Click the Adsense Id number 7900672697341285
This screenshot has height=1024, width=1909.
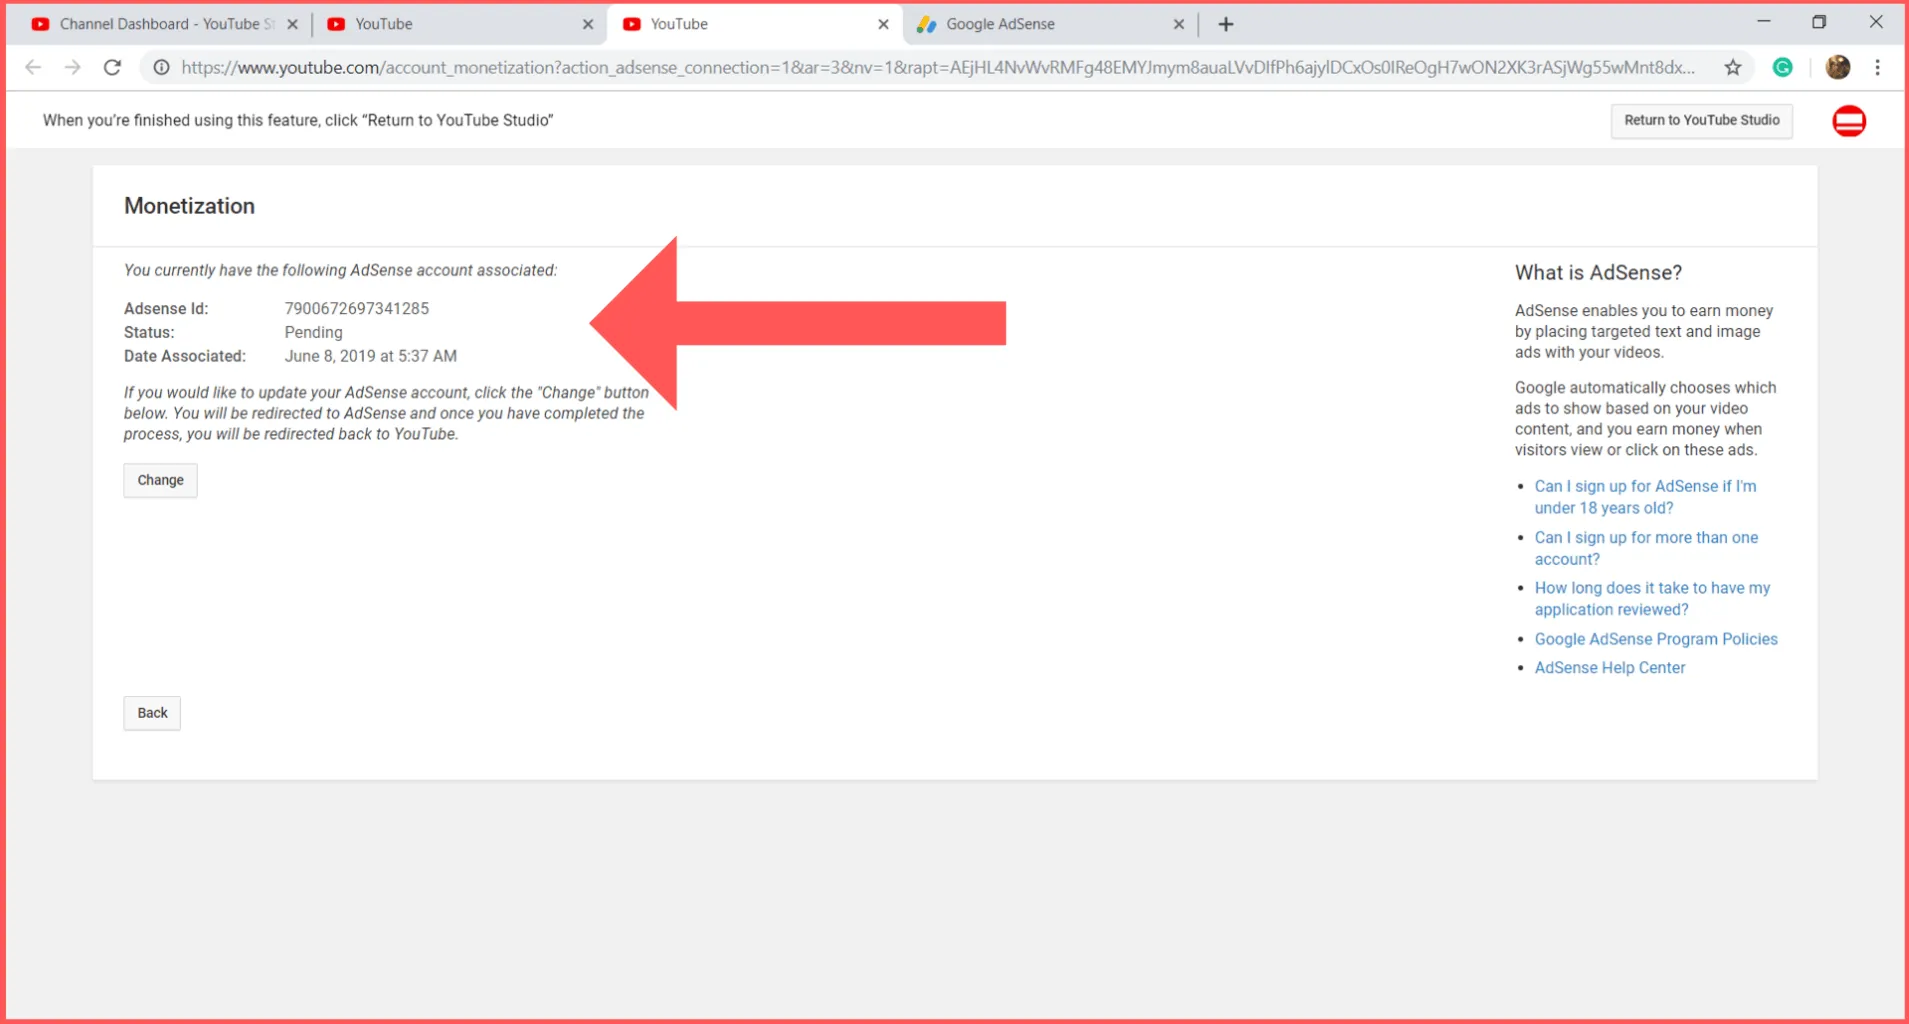pyautogui.click(x=357, y=309)
